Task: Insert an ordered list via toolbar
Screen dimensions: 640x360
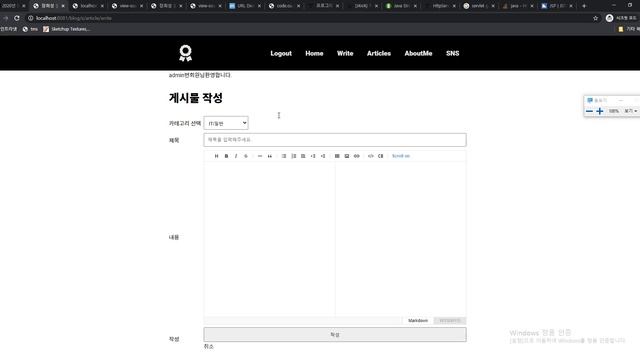Action: [293, 156]
